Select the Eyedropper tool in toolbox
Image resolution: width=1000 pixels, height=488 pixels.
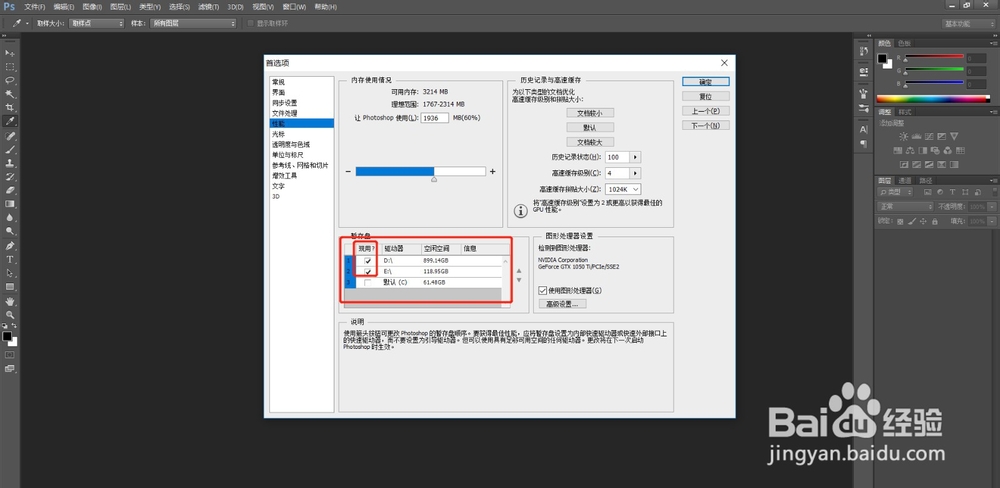(10, 121)
